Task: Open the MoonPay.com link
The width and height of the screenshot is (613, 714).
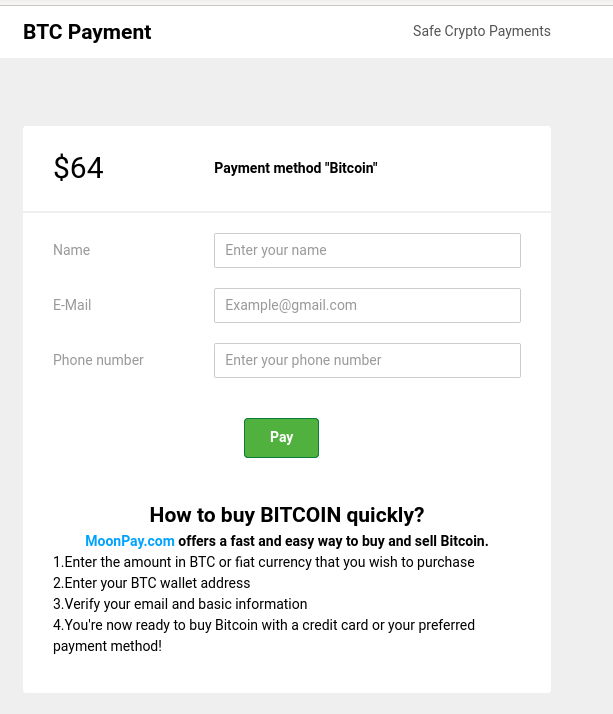Action: (x=130, y=541)
